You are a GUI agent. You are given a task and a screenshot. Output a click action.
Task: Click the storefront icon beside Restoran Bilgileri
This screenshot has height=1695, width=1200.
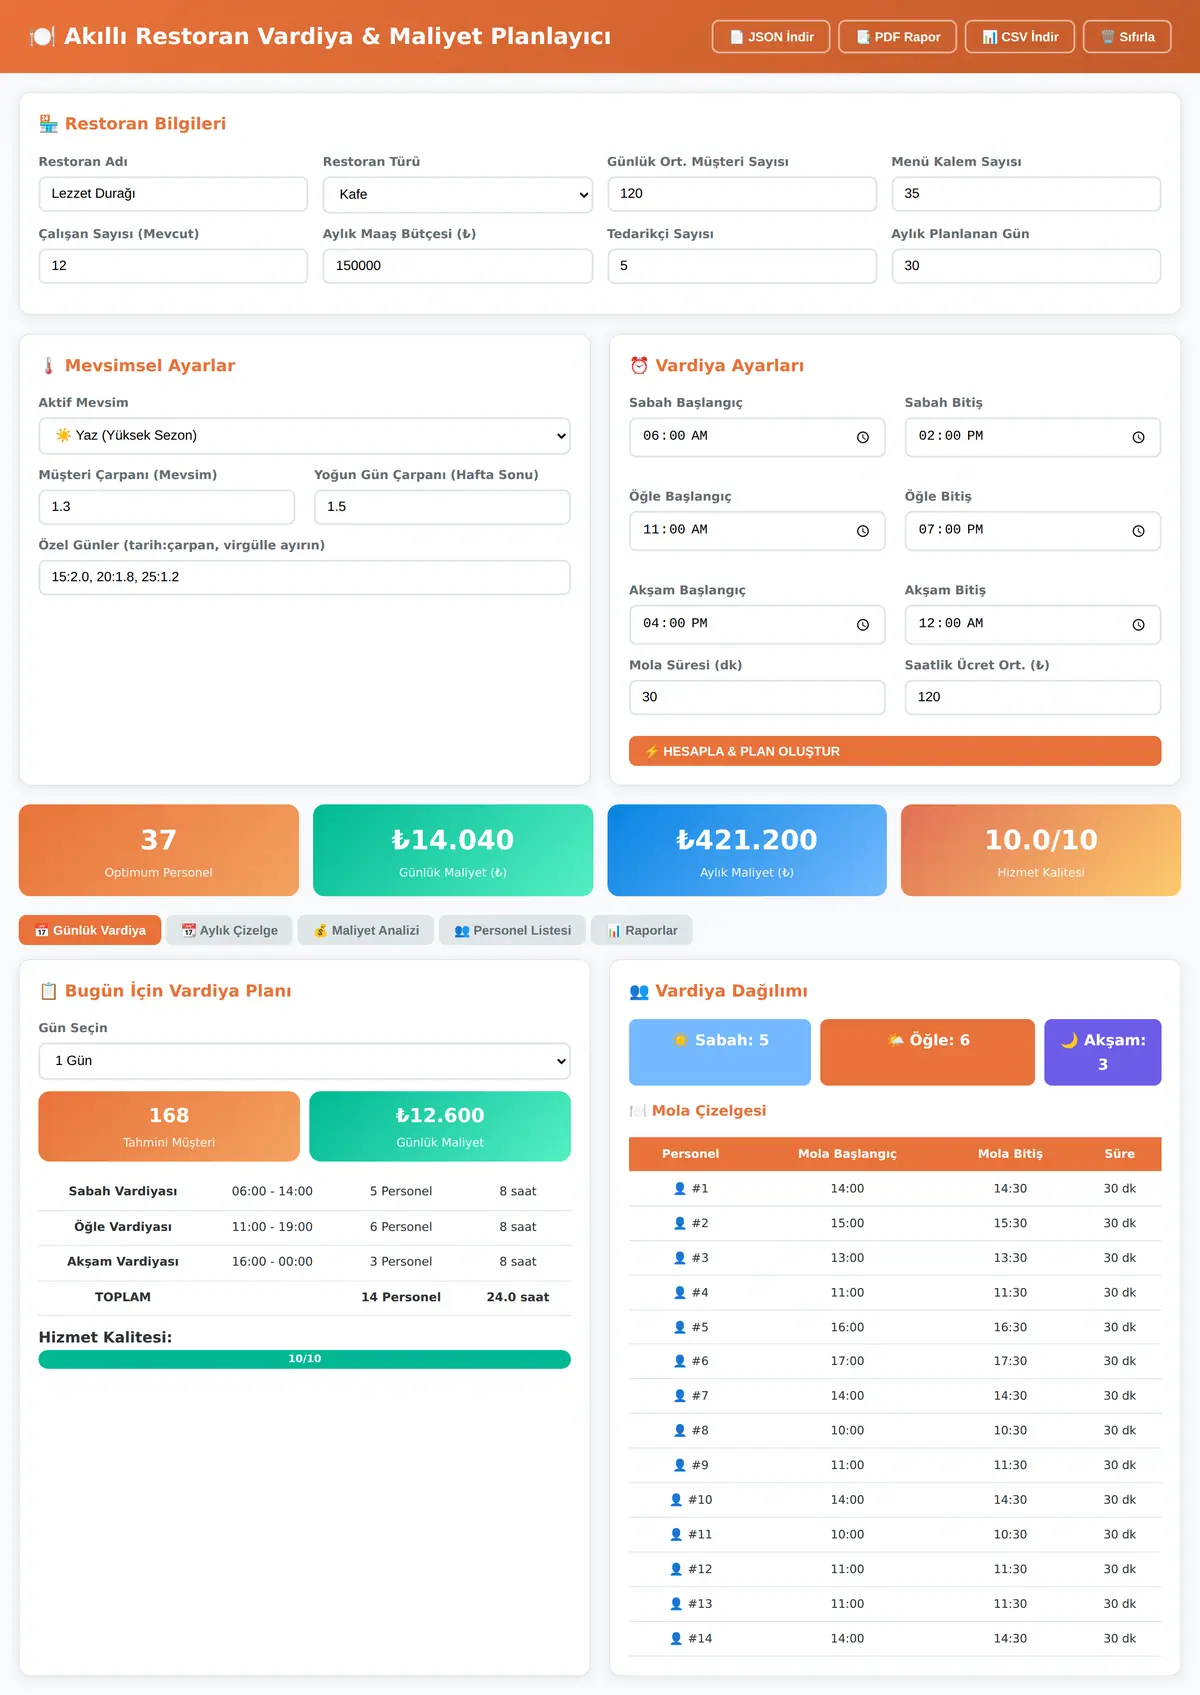[x=48, y=124]
